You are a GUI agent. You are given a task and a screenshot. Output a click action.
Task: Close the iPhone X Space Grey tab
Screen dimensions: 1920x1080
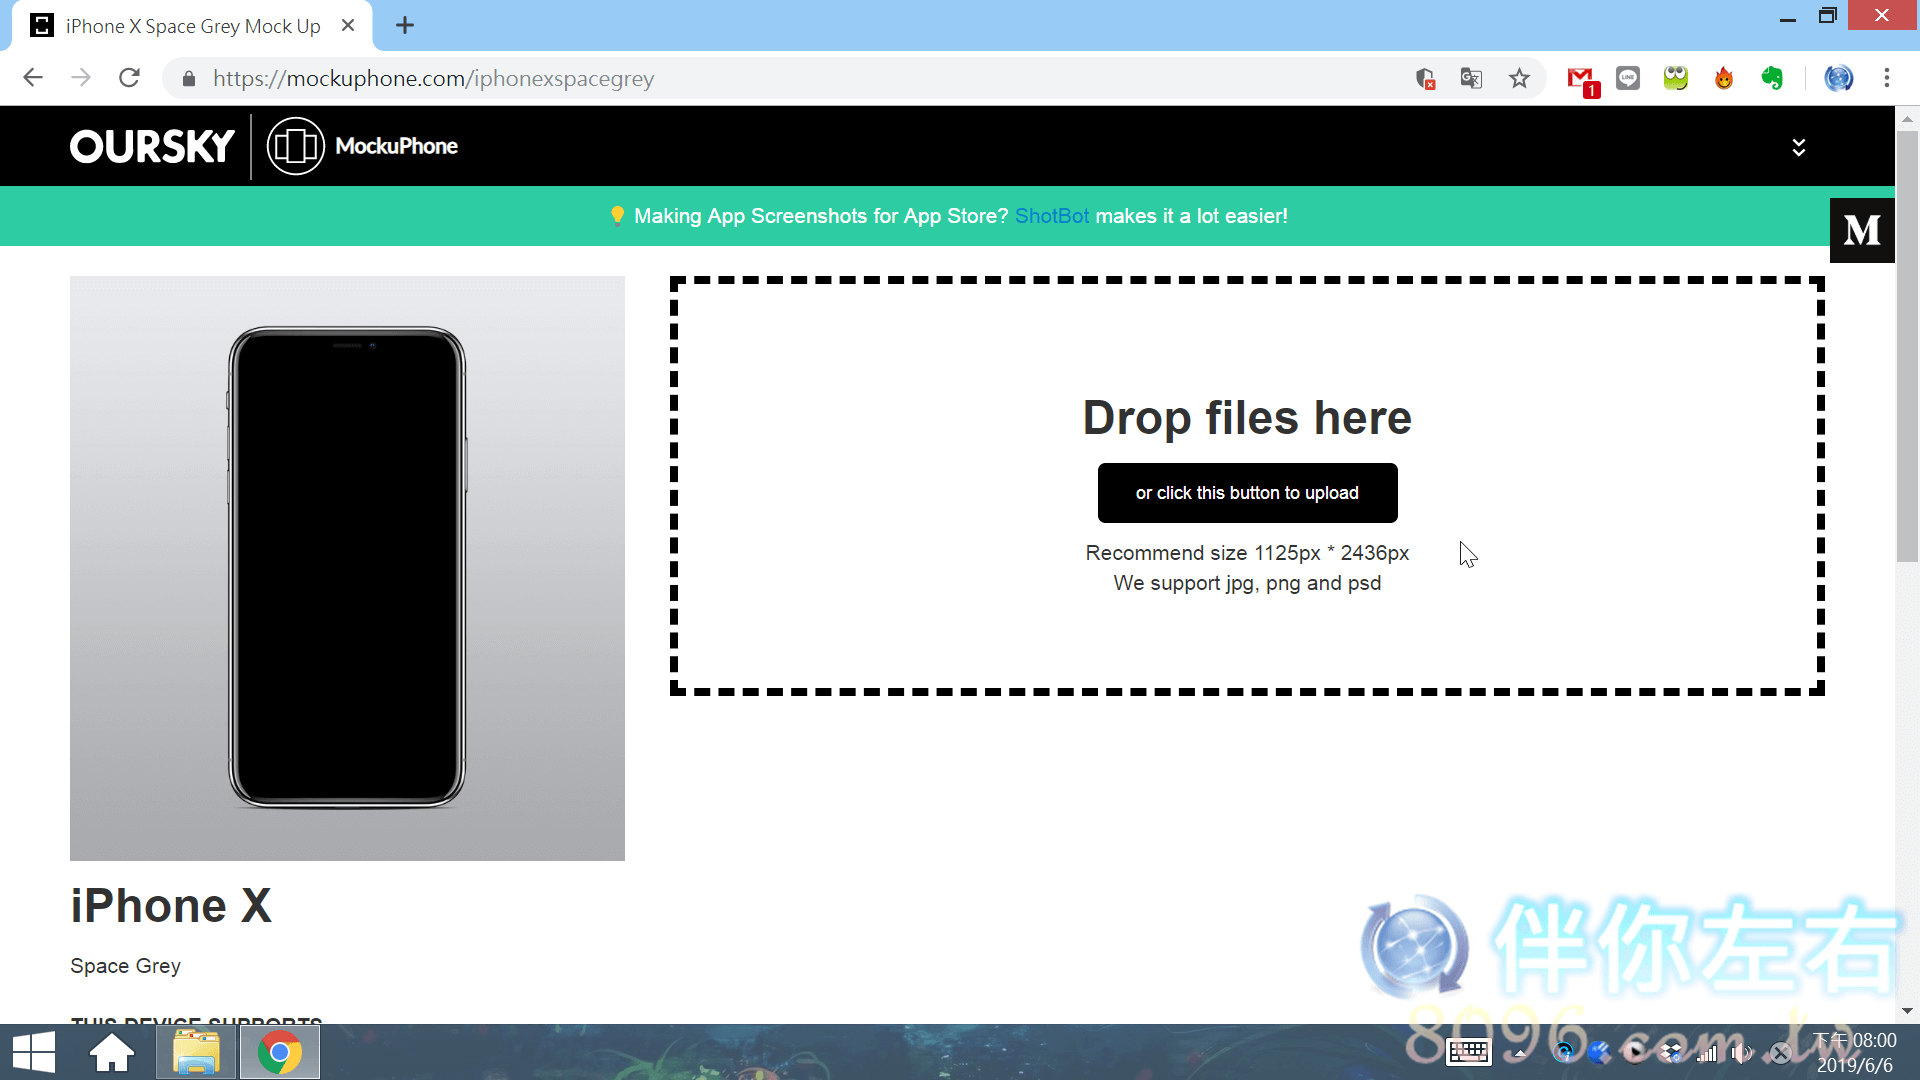point(348,26)
